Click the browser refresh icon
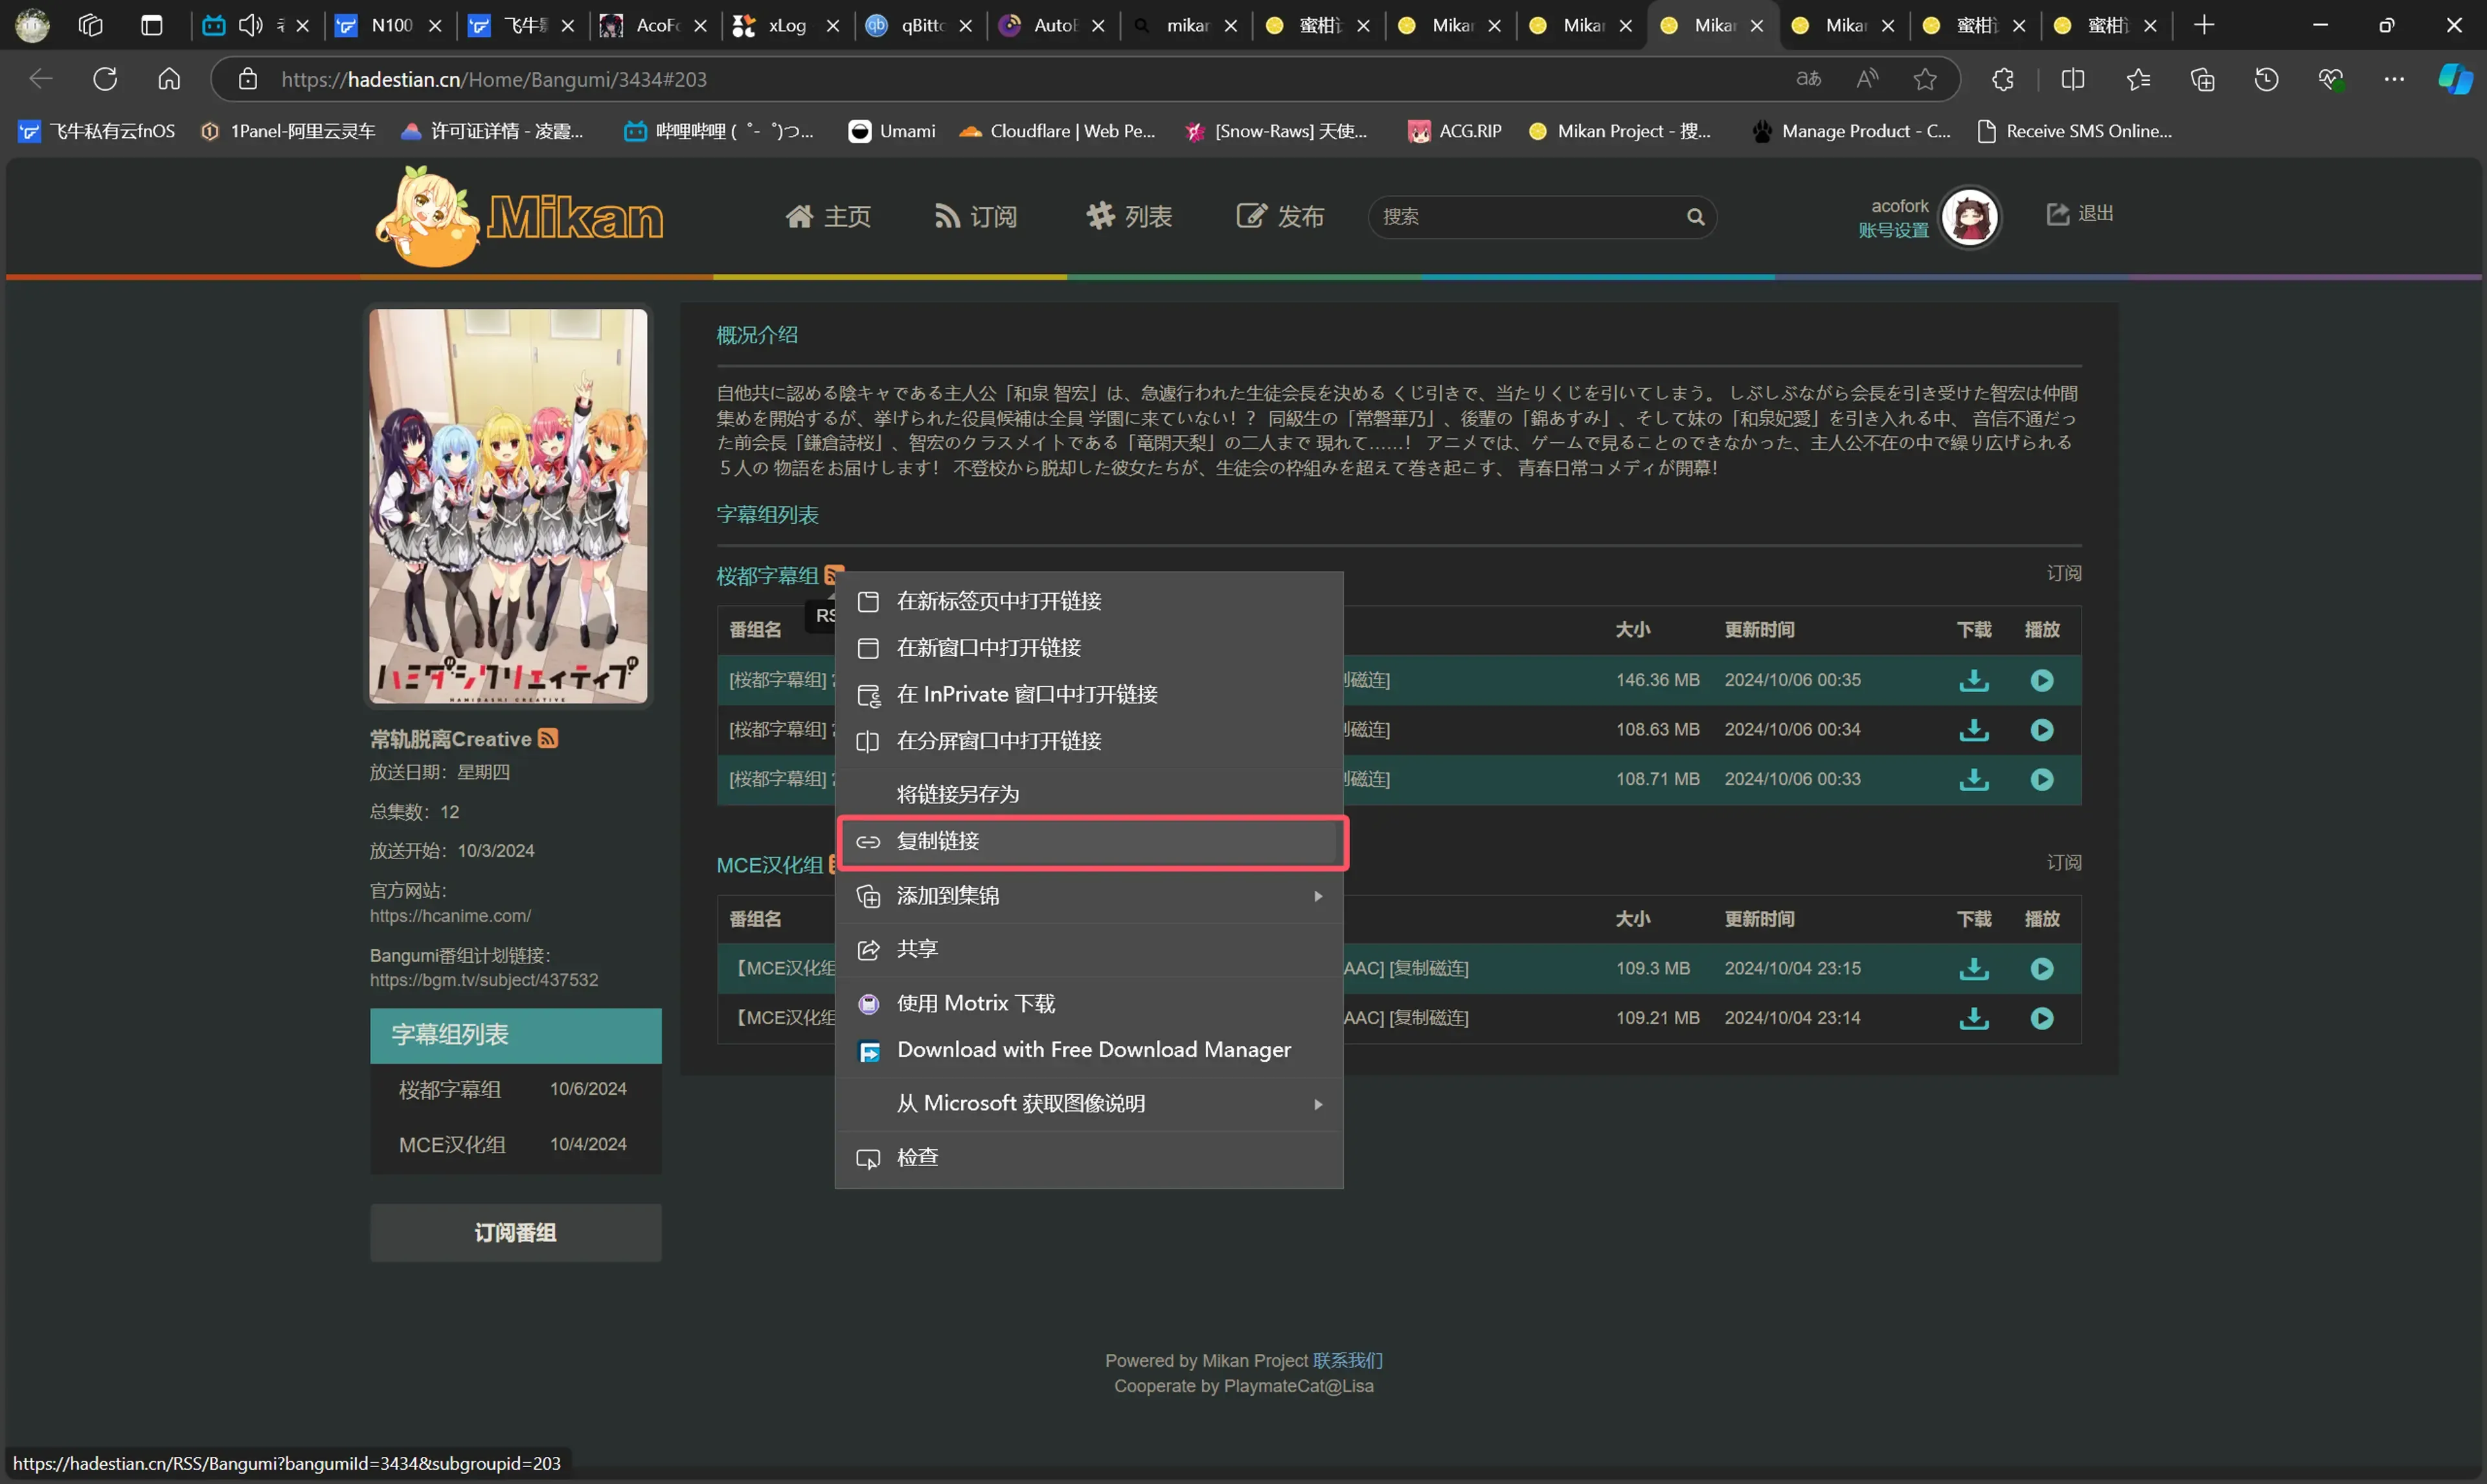Screen dimensions: 2487x1484 (x=105, y=79)
